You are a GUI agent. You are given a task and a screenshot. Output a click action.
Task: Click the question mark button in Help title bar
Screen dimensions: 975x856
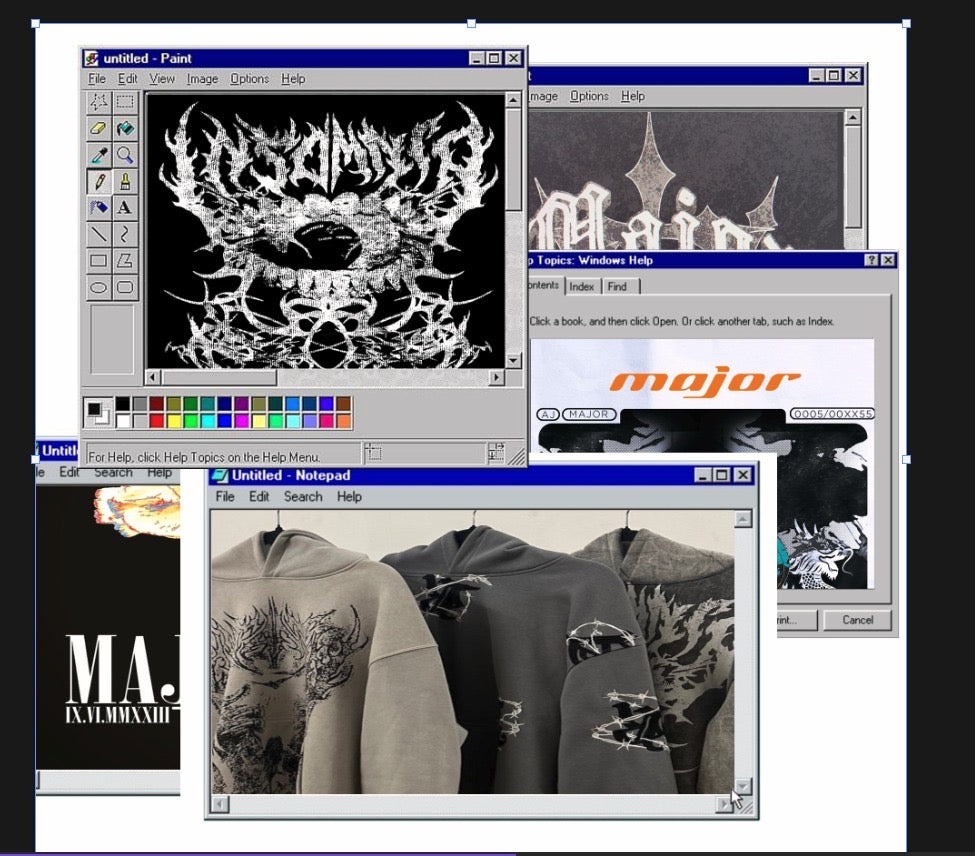[x=871, y=260]
